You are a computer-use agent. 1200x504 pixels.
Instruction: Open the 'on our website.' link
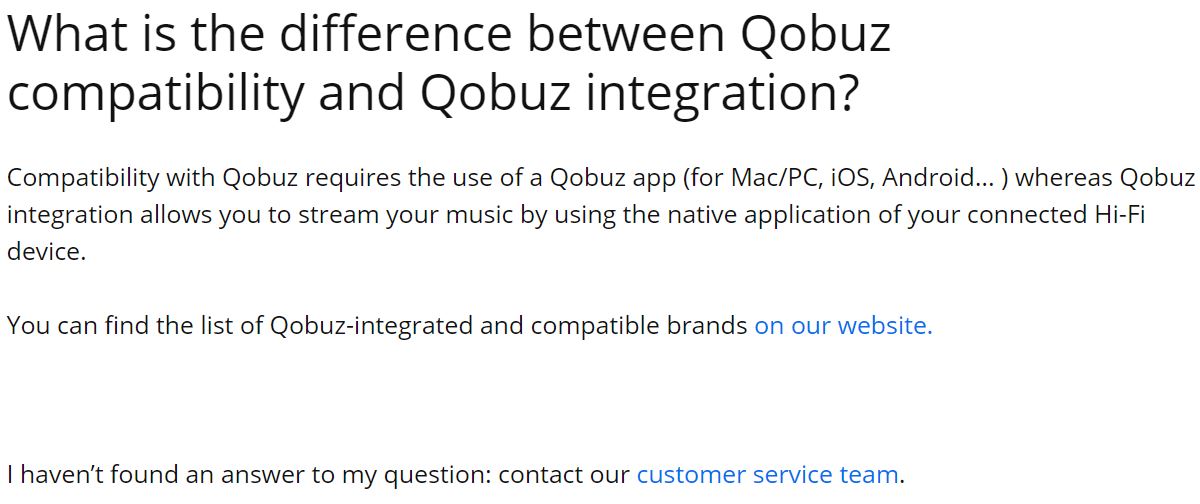pos(842,326)
